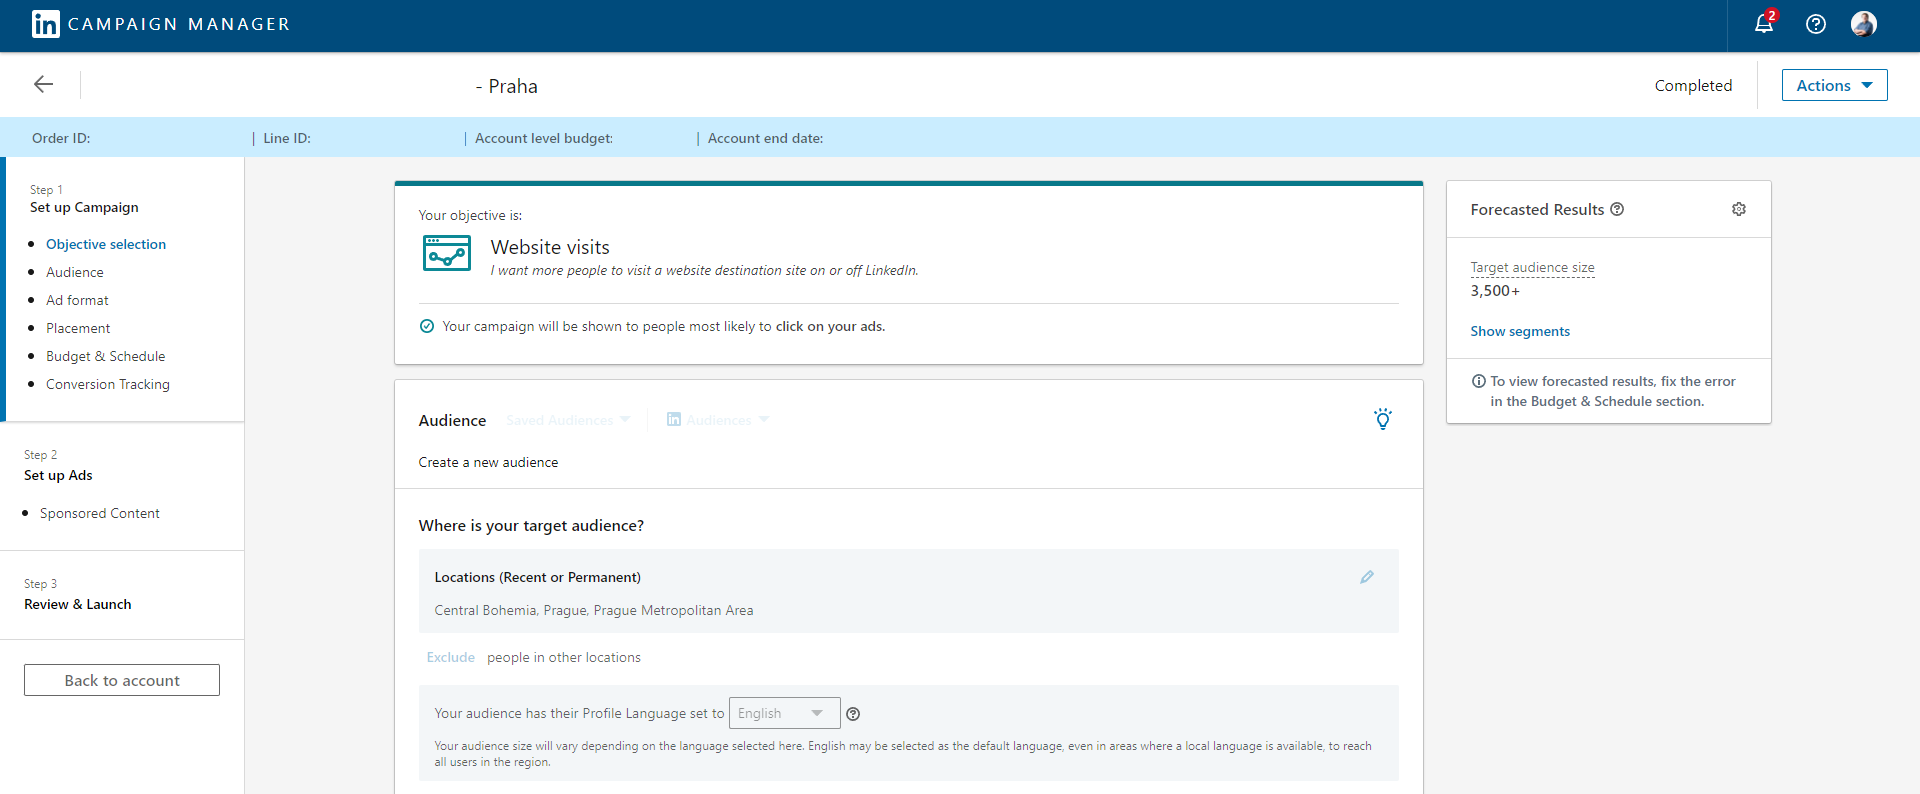Open the profile avatar menu
Image resolution: width=1920 pixels, height=794 pixels.
(x=1863, y=24)
